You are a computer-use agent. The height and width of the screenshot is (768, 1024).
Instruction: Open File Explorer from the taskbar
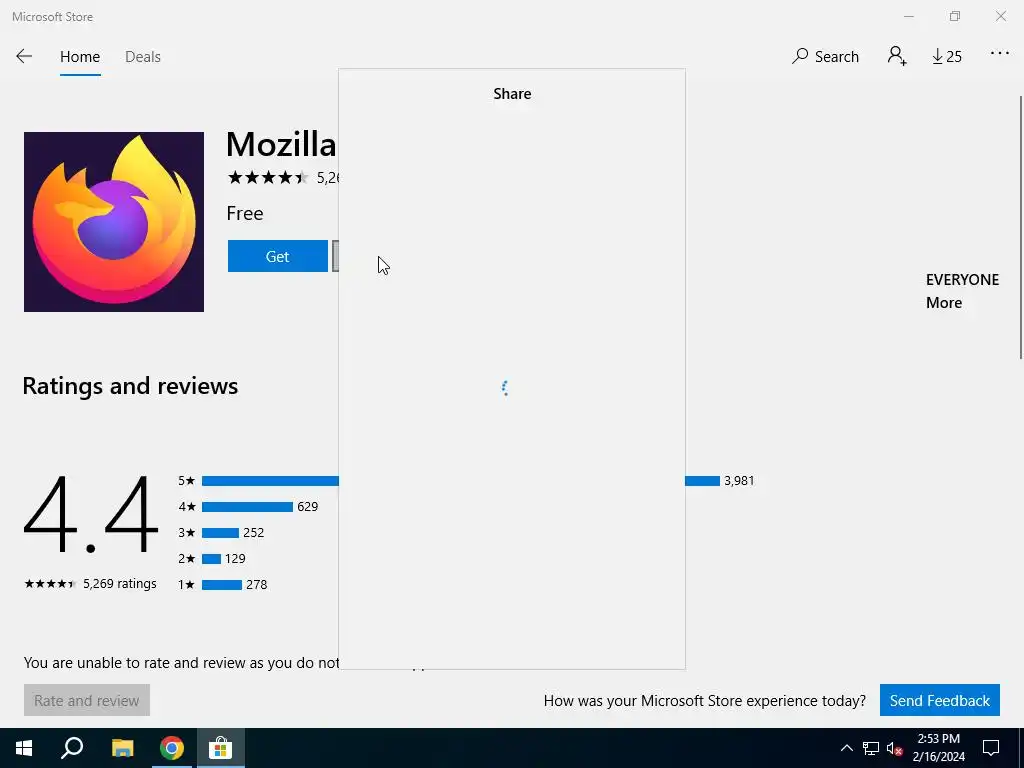click(122, 748)
